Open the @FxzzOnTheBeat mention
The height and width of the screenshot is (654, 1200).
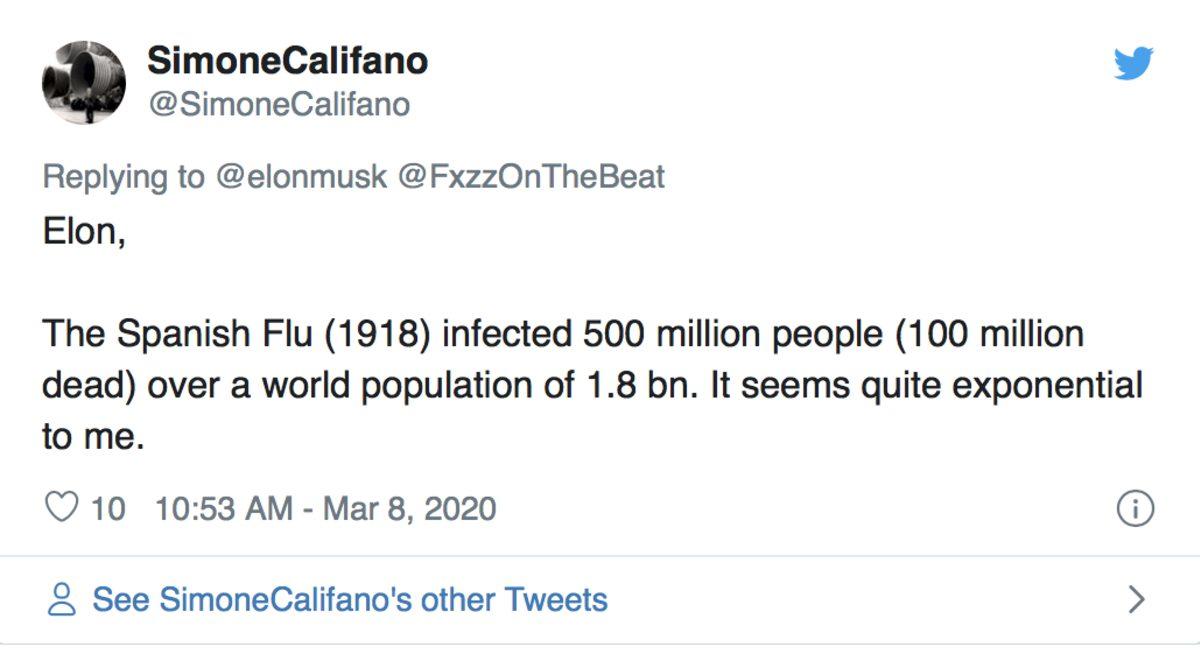pos(531,177)
